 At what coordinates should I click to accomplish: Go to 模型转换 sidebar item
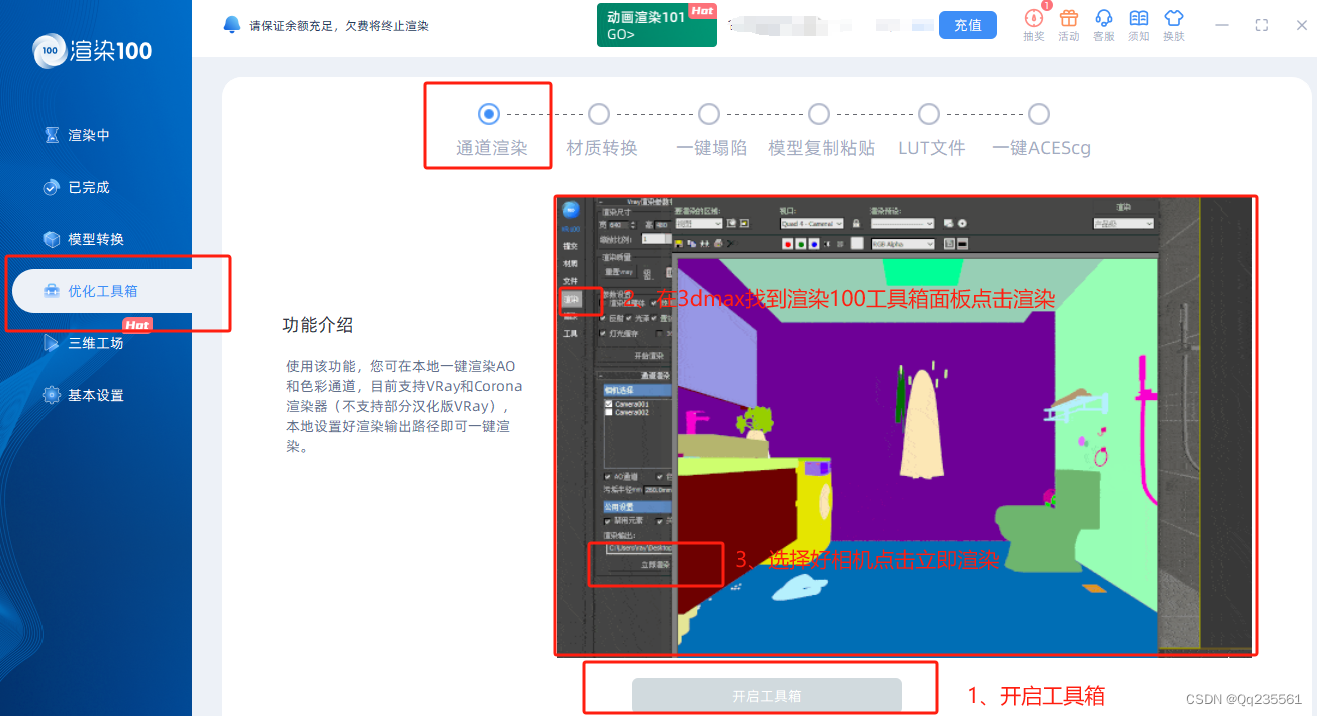(x=96, y=239)
